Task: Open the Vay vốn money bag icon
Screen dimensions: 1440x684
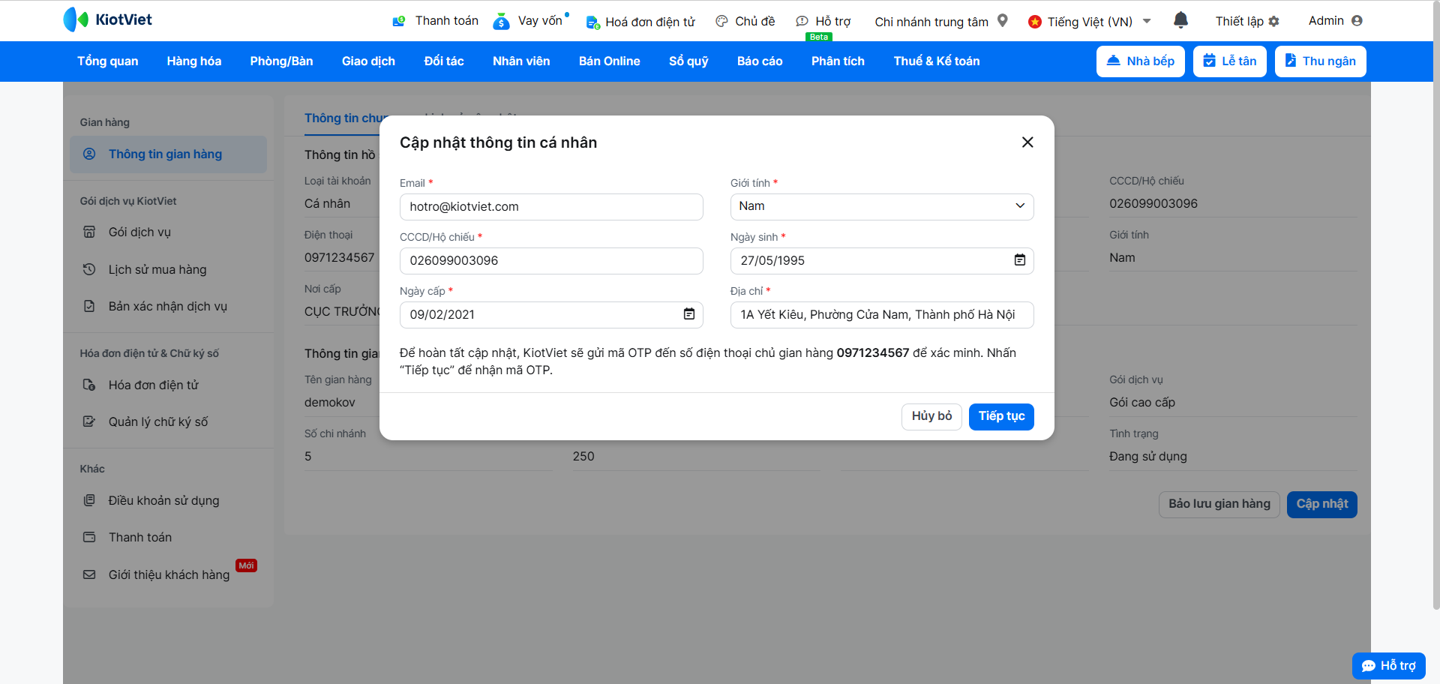Action: (501, 21)
